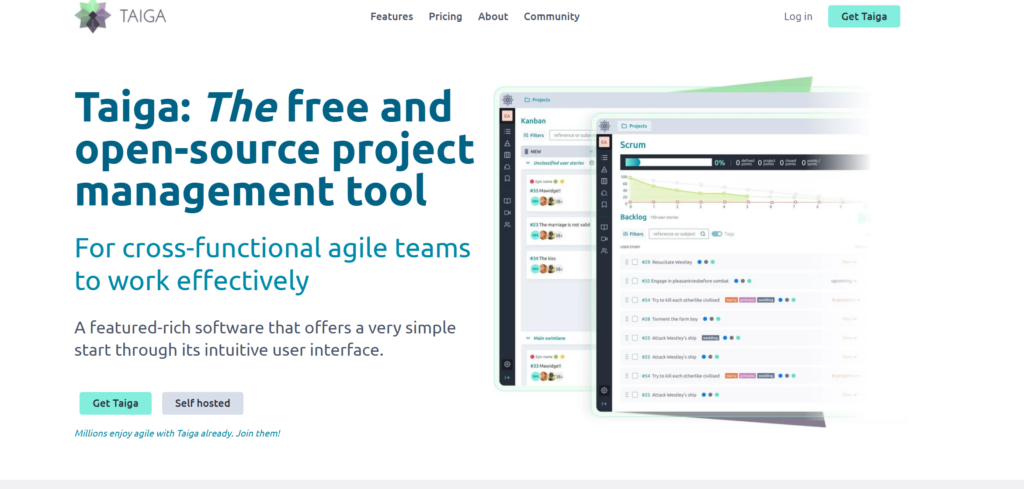
Task: Open the wiki book icon in Scrum sidebar
Action: coord(603,227)
